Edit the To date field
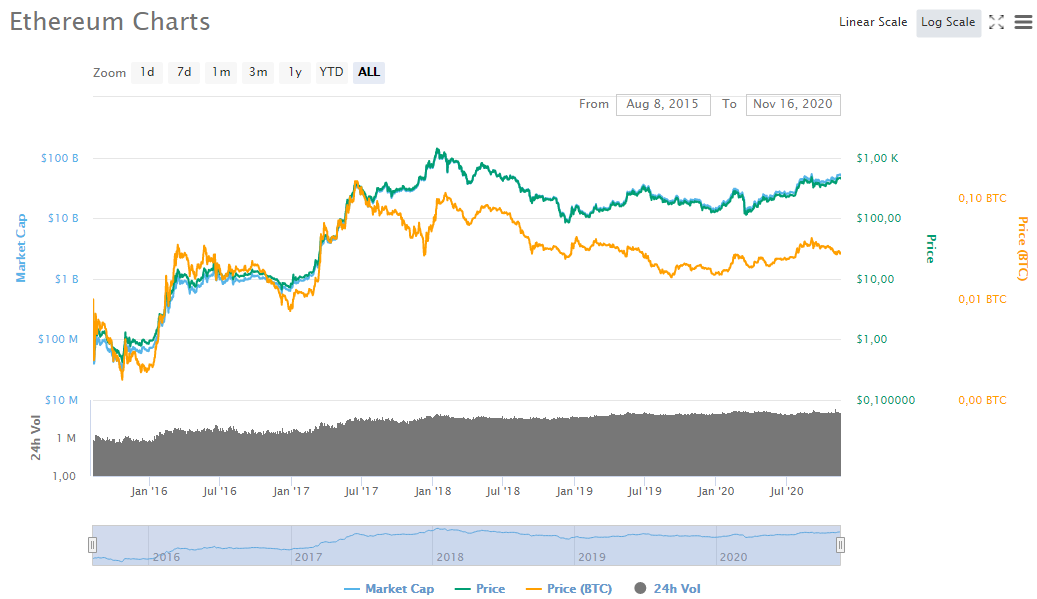This screenshot has height=599, width=1037. [793, 104]
